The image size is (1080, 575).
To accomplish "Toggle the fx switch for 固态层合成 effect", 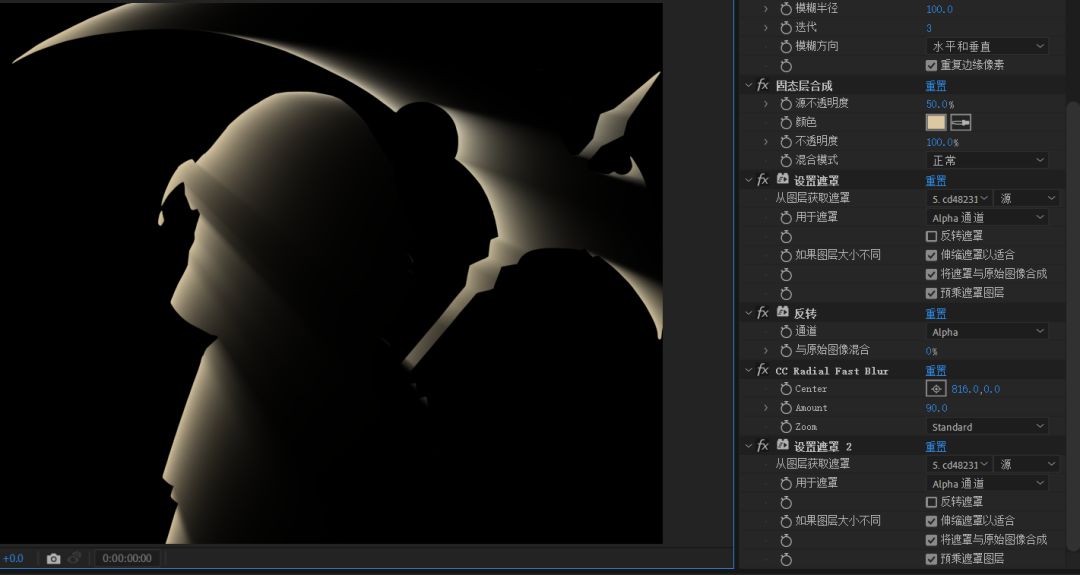I will click(x=763, y=85).
